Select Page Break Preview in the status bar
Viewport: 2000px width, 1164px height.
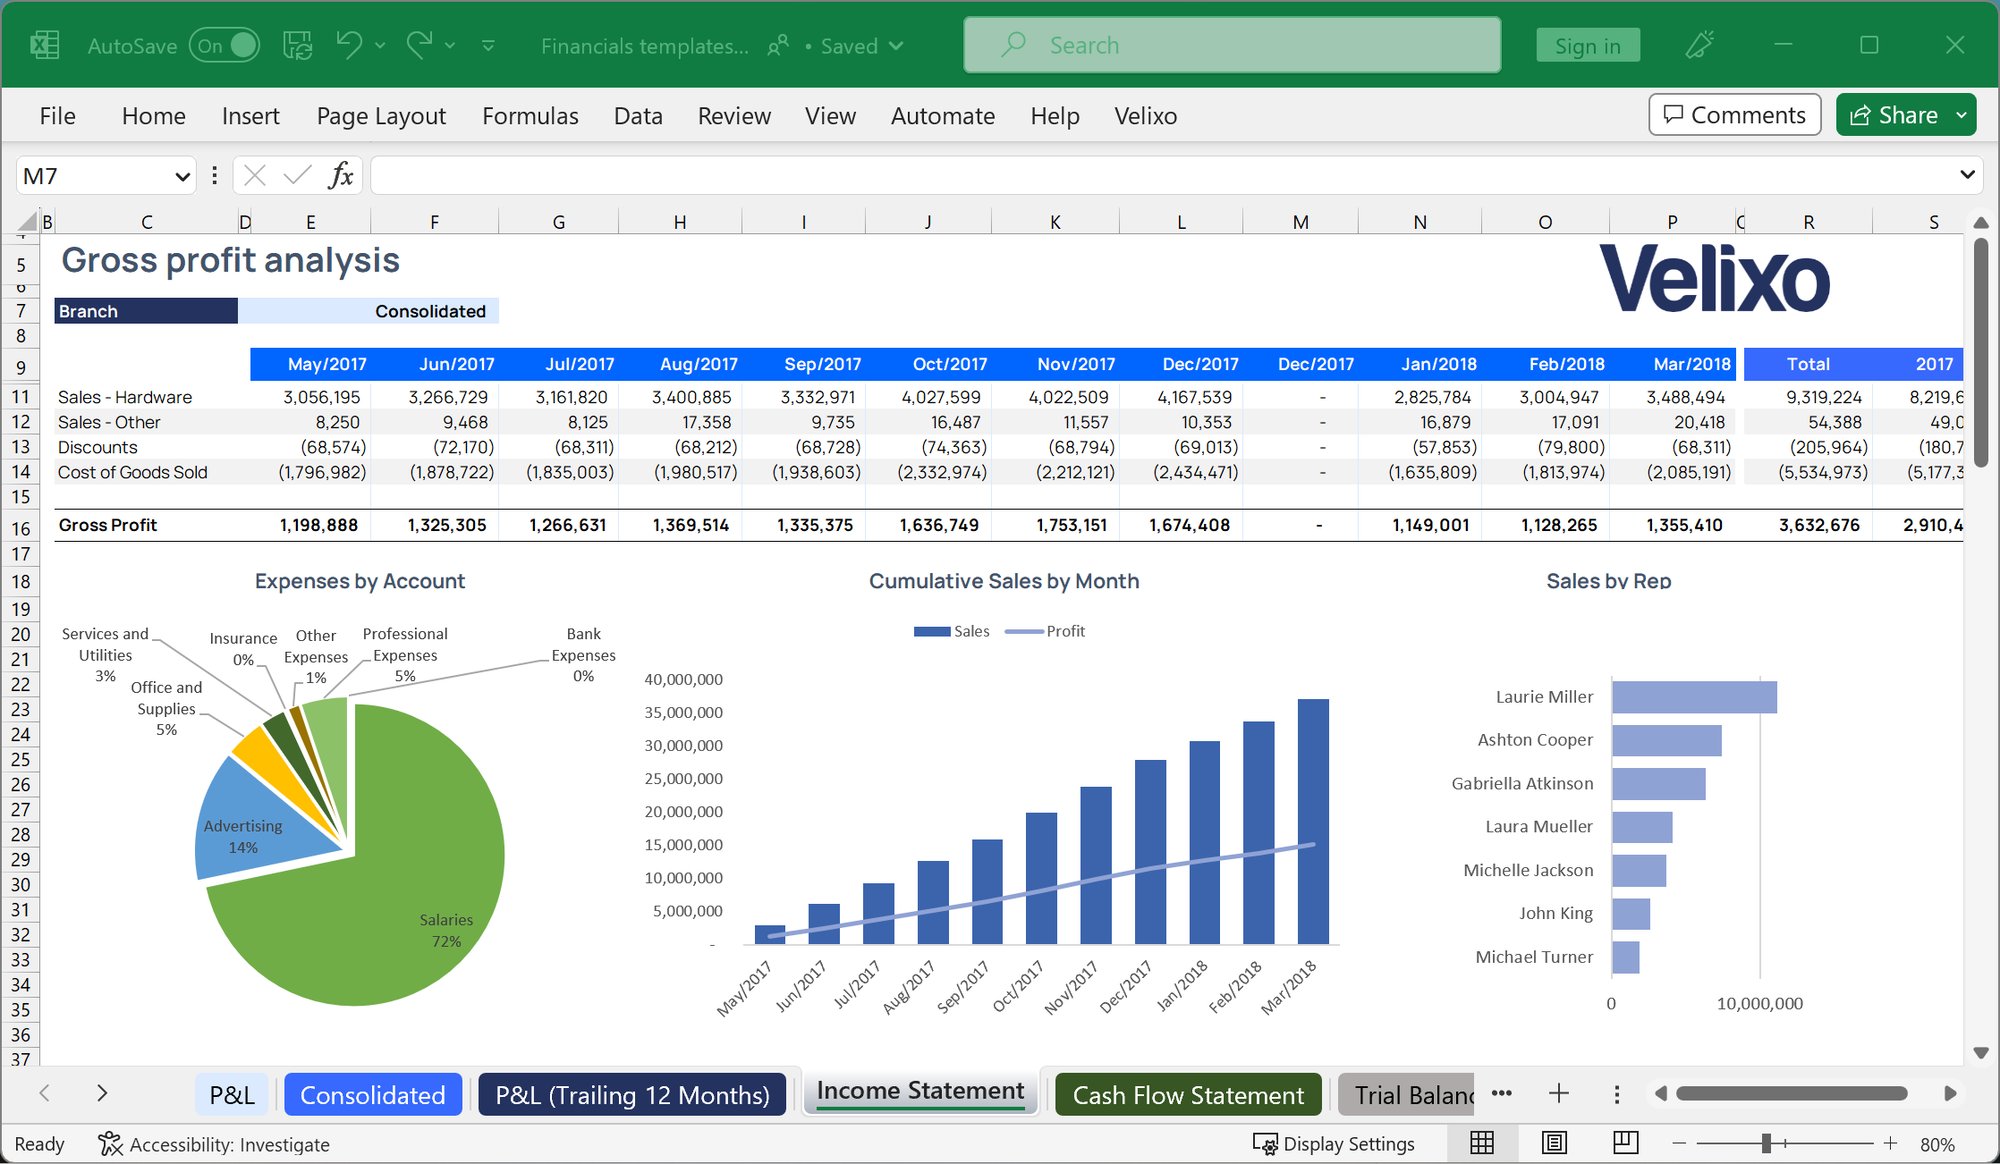pos(1624,1143)
